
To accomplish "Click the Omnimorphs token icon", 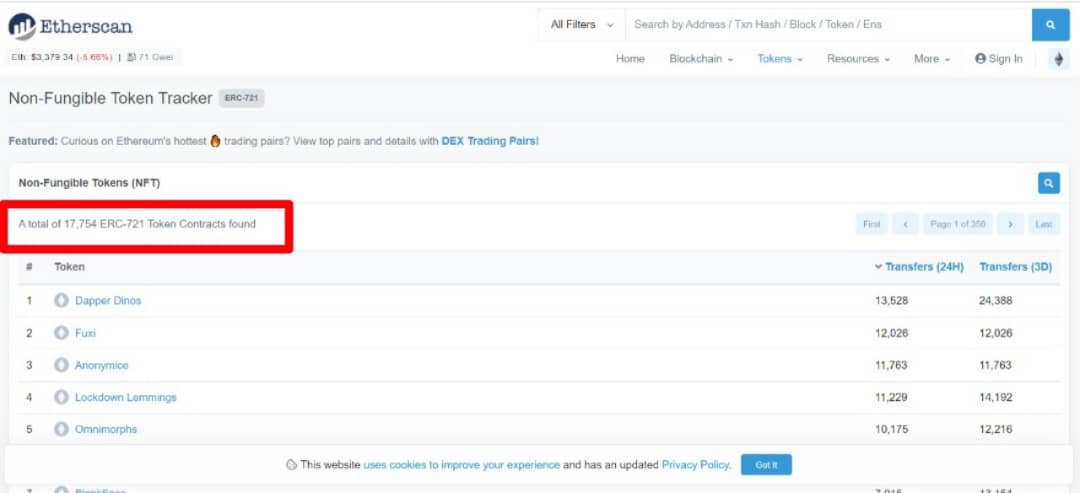I will point(61,429).
